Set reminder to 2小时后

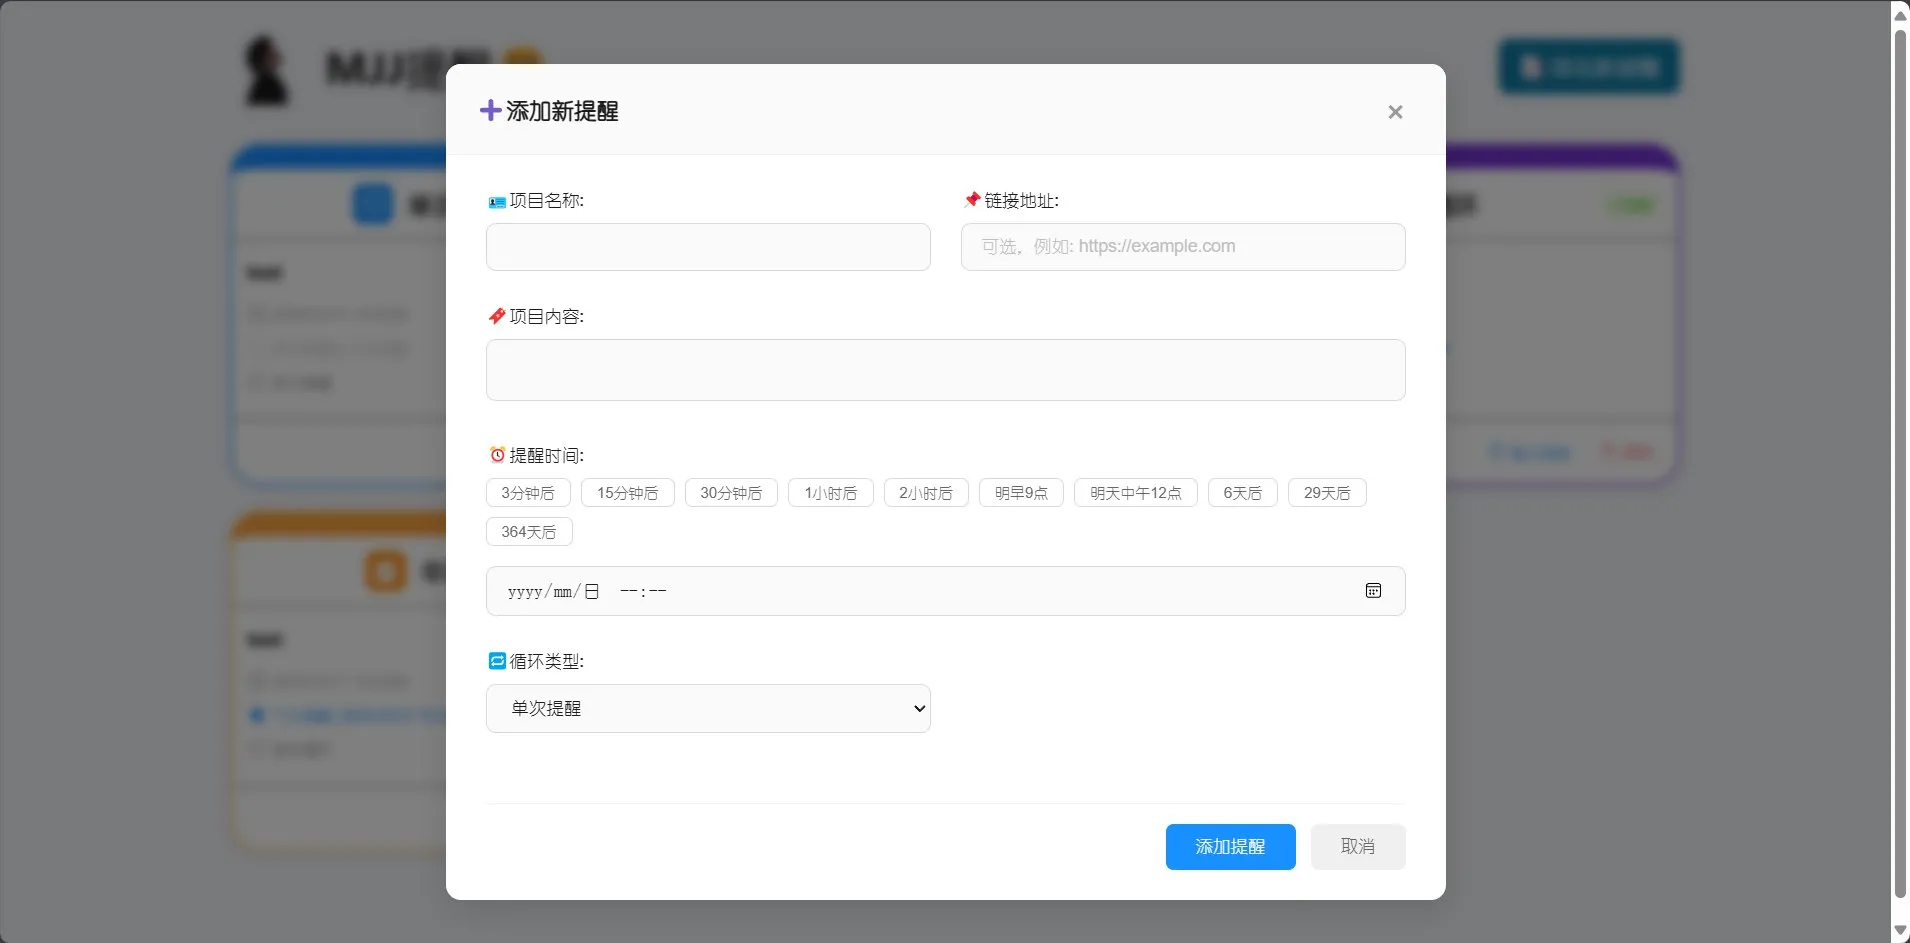(x=926, y=493)
